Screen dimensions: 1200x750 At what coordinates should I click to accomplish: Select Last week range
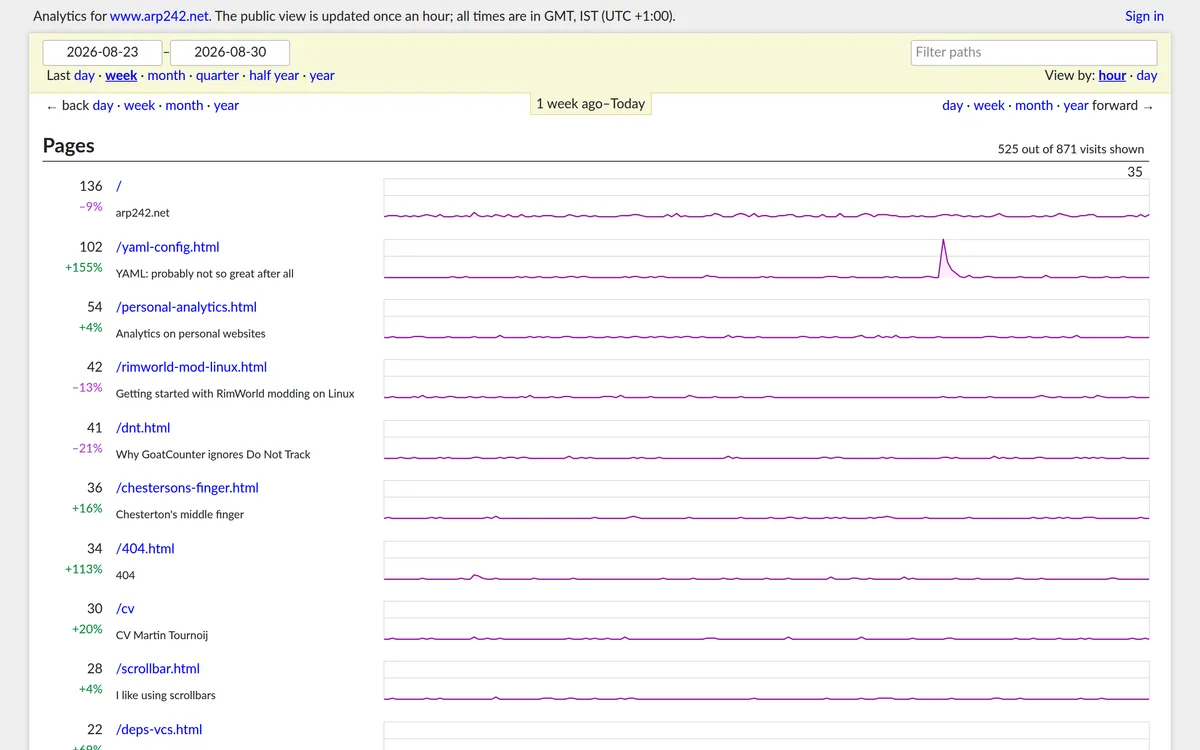pos(121,75)
